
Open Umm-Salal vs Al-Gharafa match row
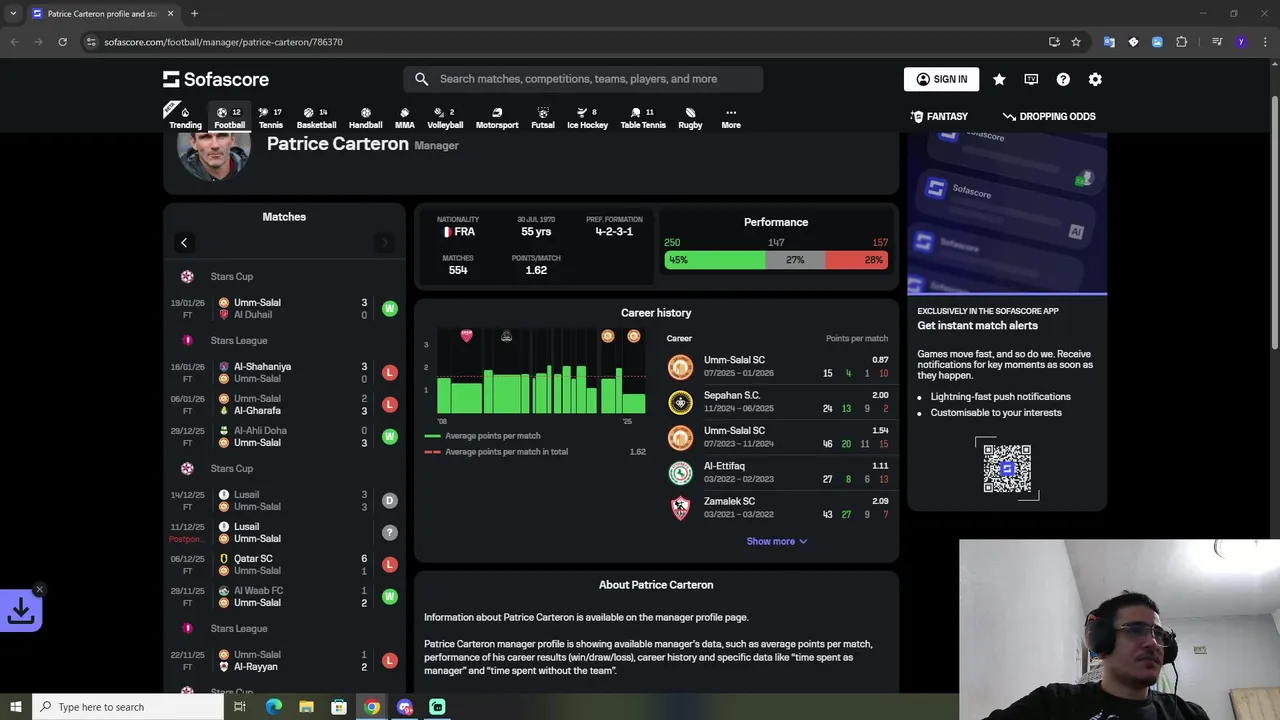[x=284, y=404]
